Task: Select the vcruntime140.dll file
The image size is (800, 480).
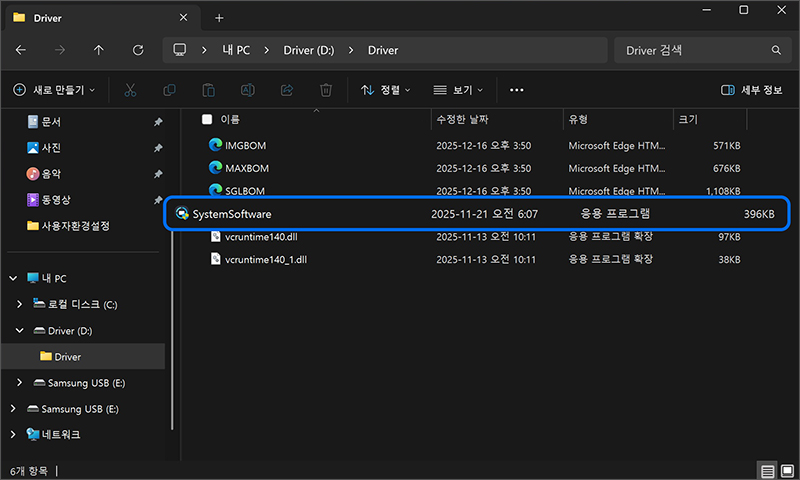Action: click(261, 237)
